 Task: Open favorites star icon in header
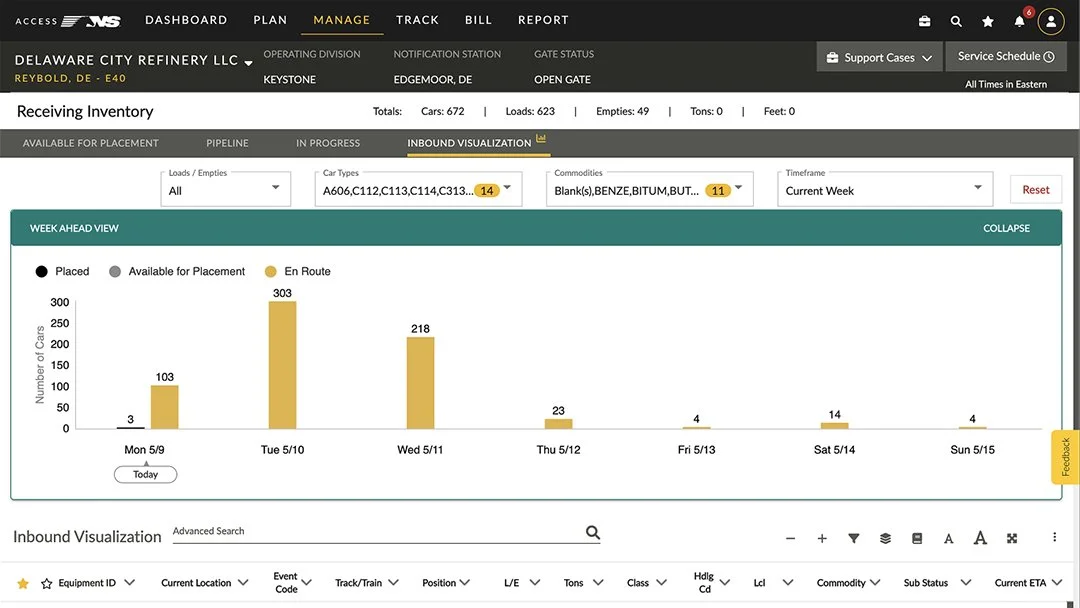[988, 21]
